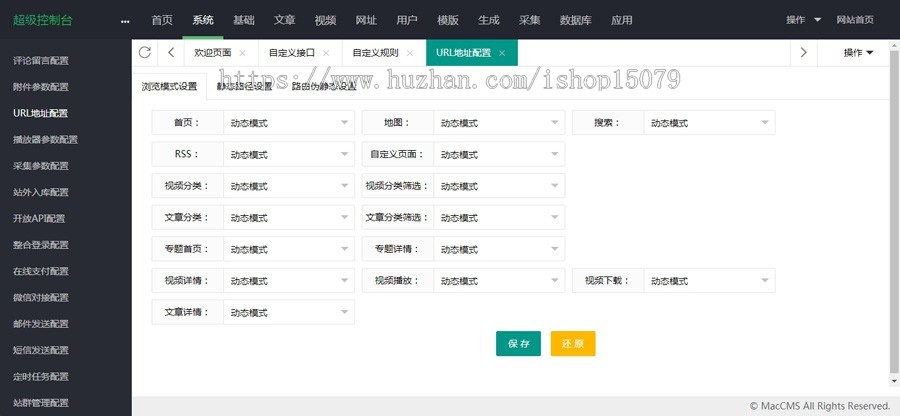The width and height of the screenshot is (900, 416).
Task: Click the 超级控制台 logo text
Action: pos(43,20)
